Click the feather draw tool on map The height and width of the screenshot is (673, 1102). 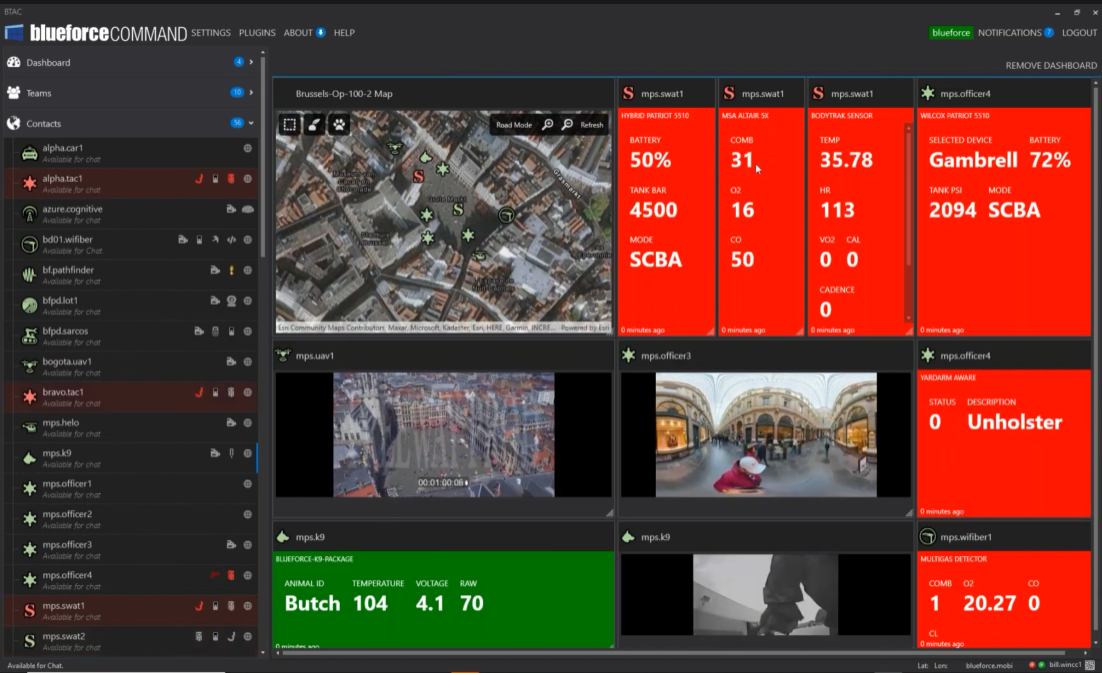[314, 125]
